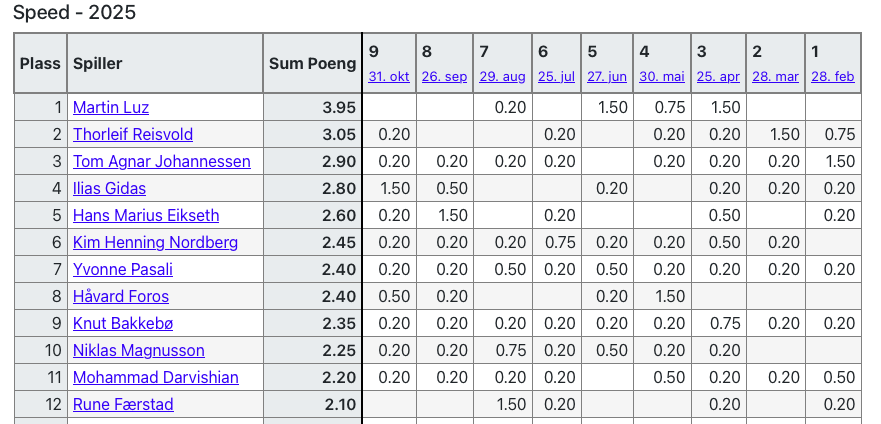
Task: Open Kim Henning Nordberg's profile
Action: [x=155, y=242]
